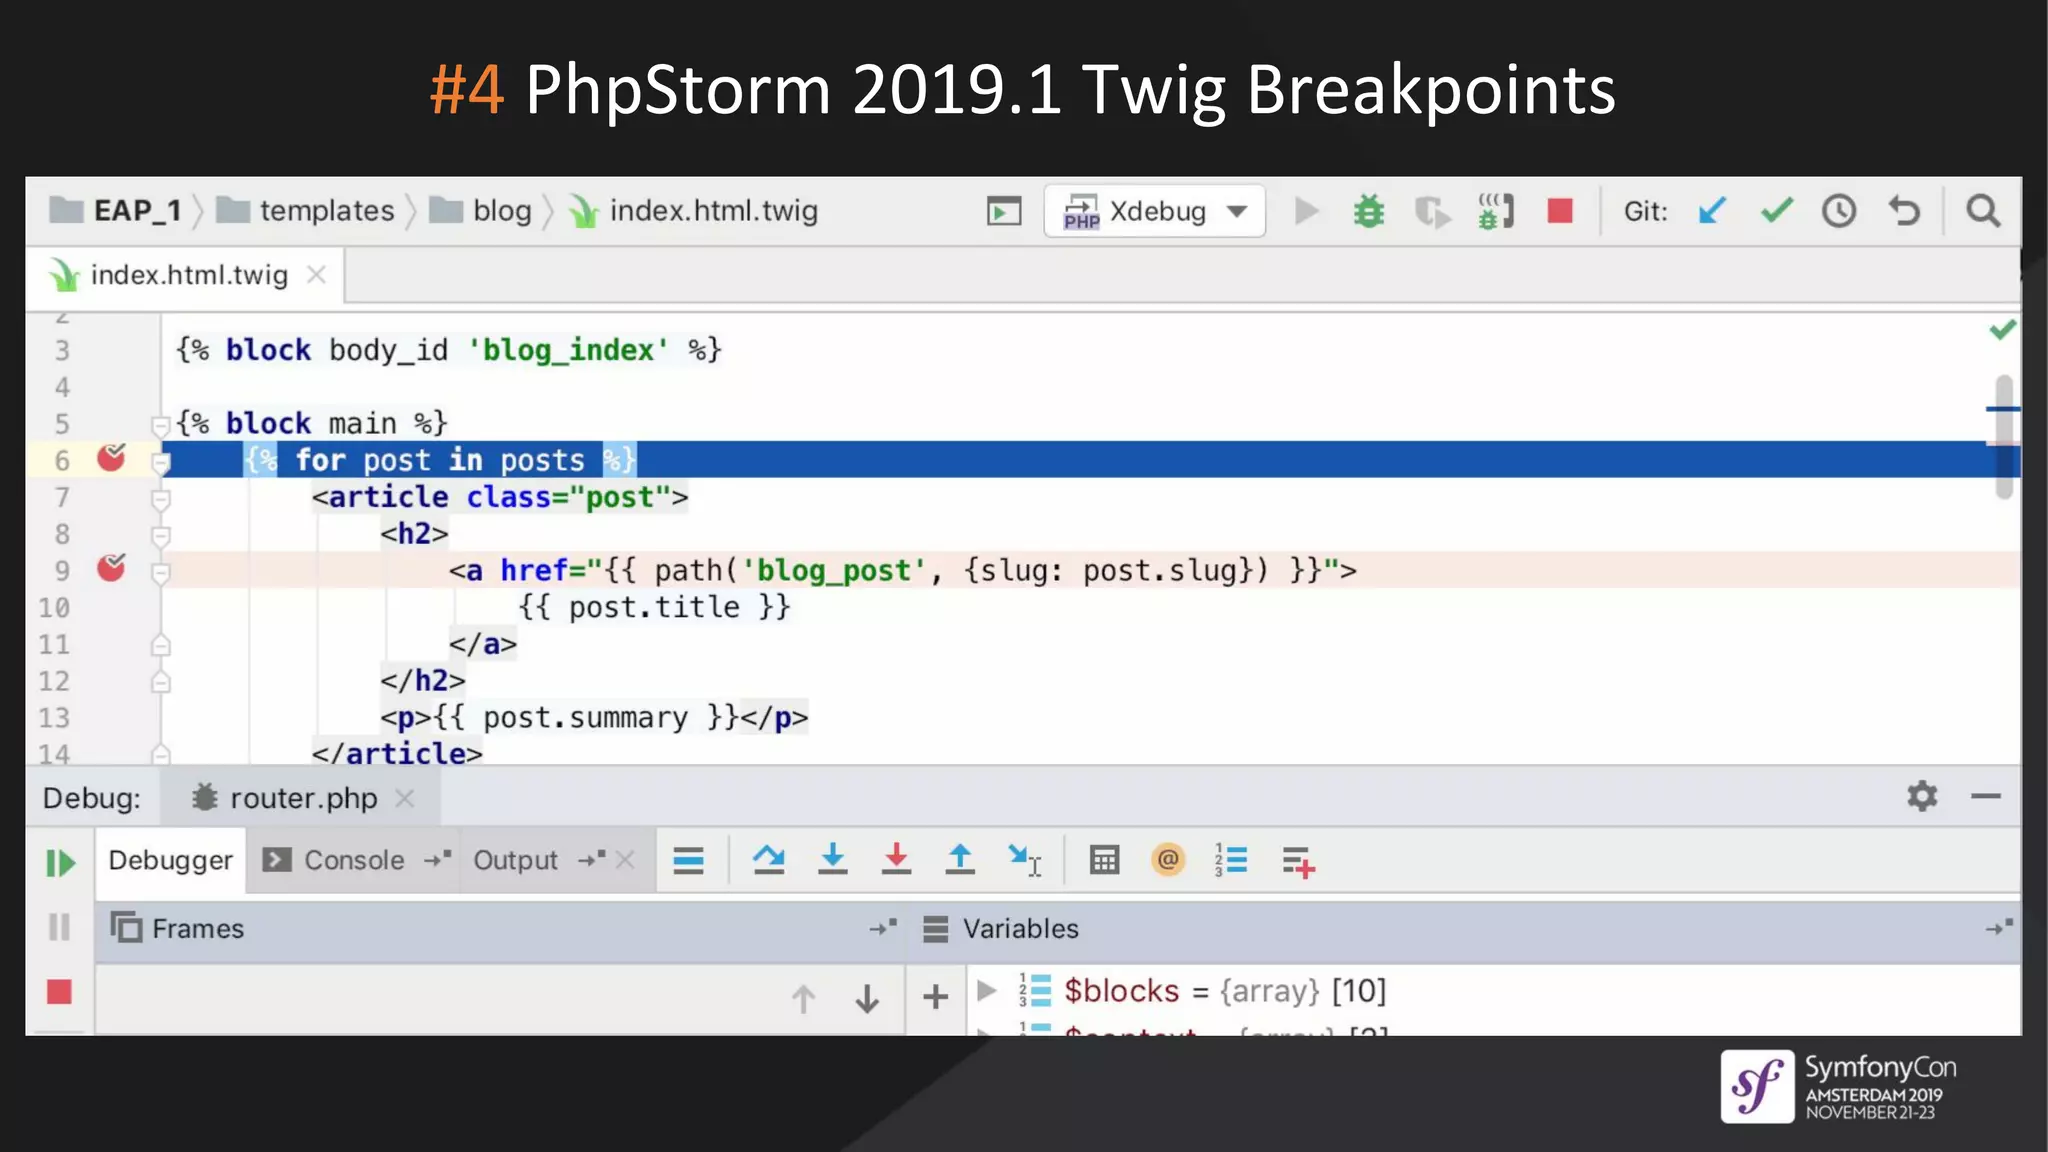
Task: Toggle sort values alphabetically icon
Action: [x=1231, y=860]
